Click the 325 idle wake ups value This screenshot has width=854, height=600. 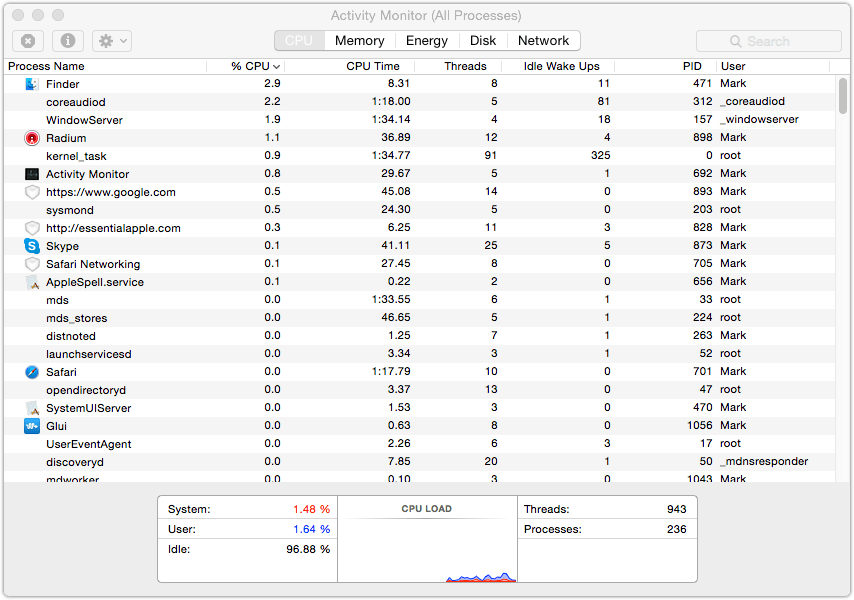click(600, 155)
